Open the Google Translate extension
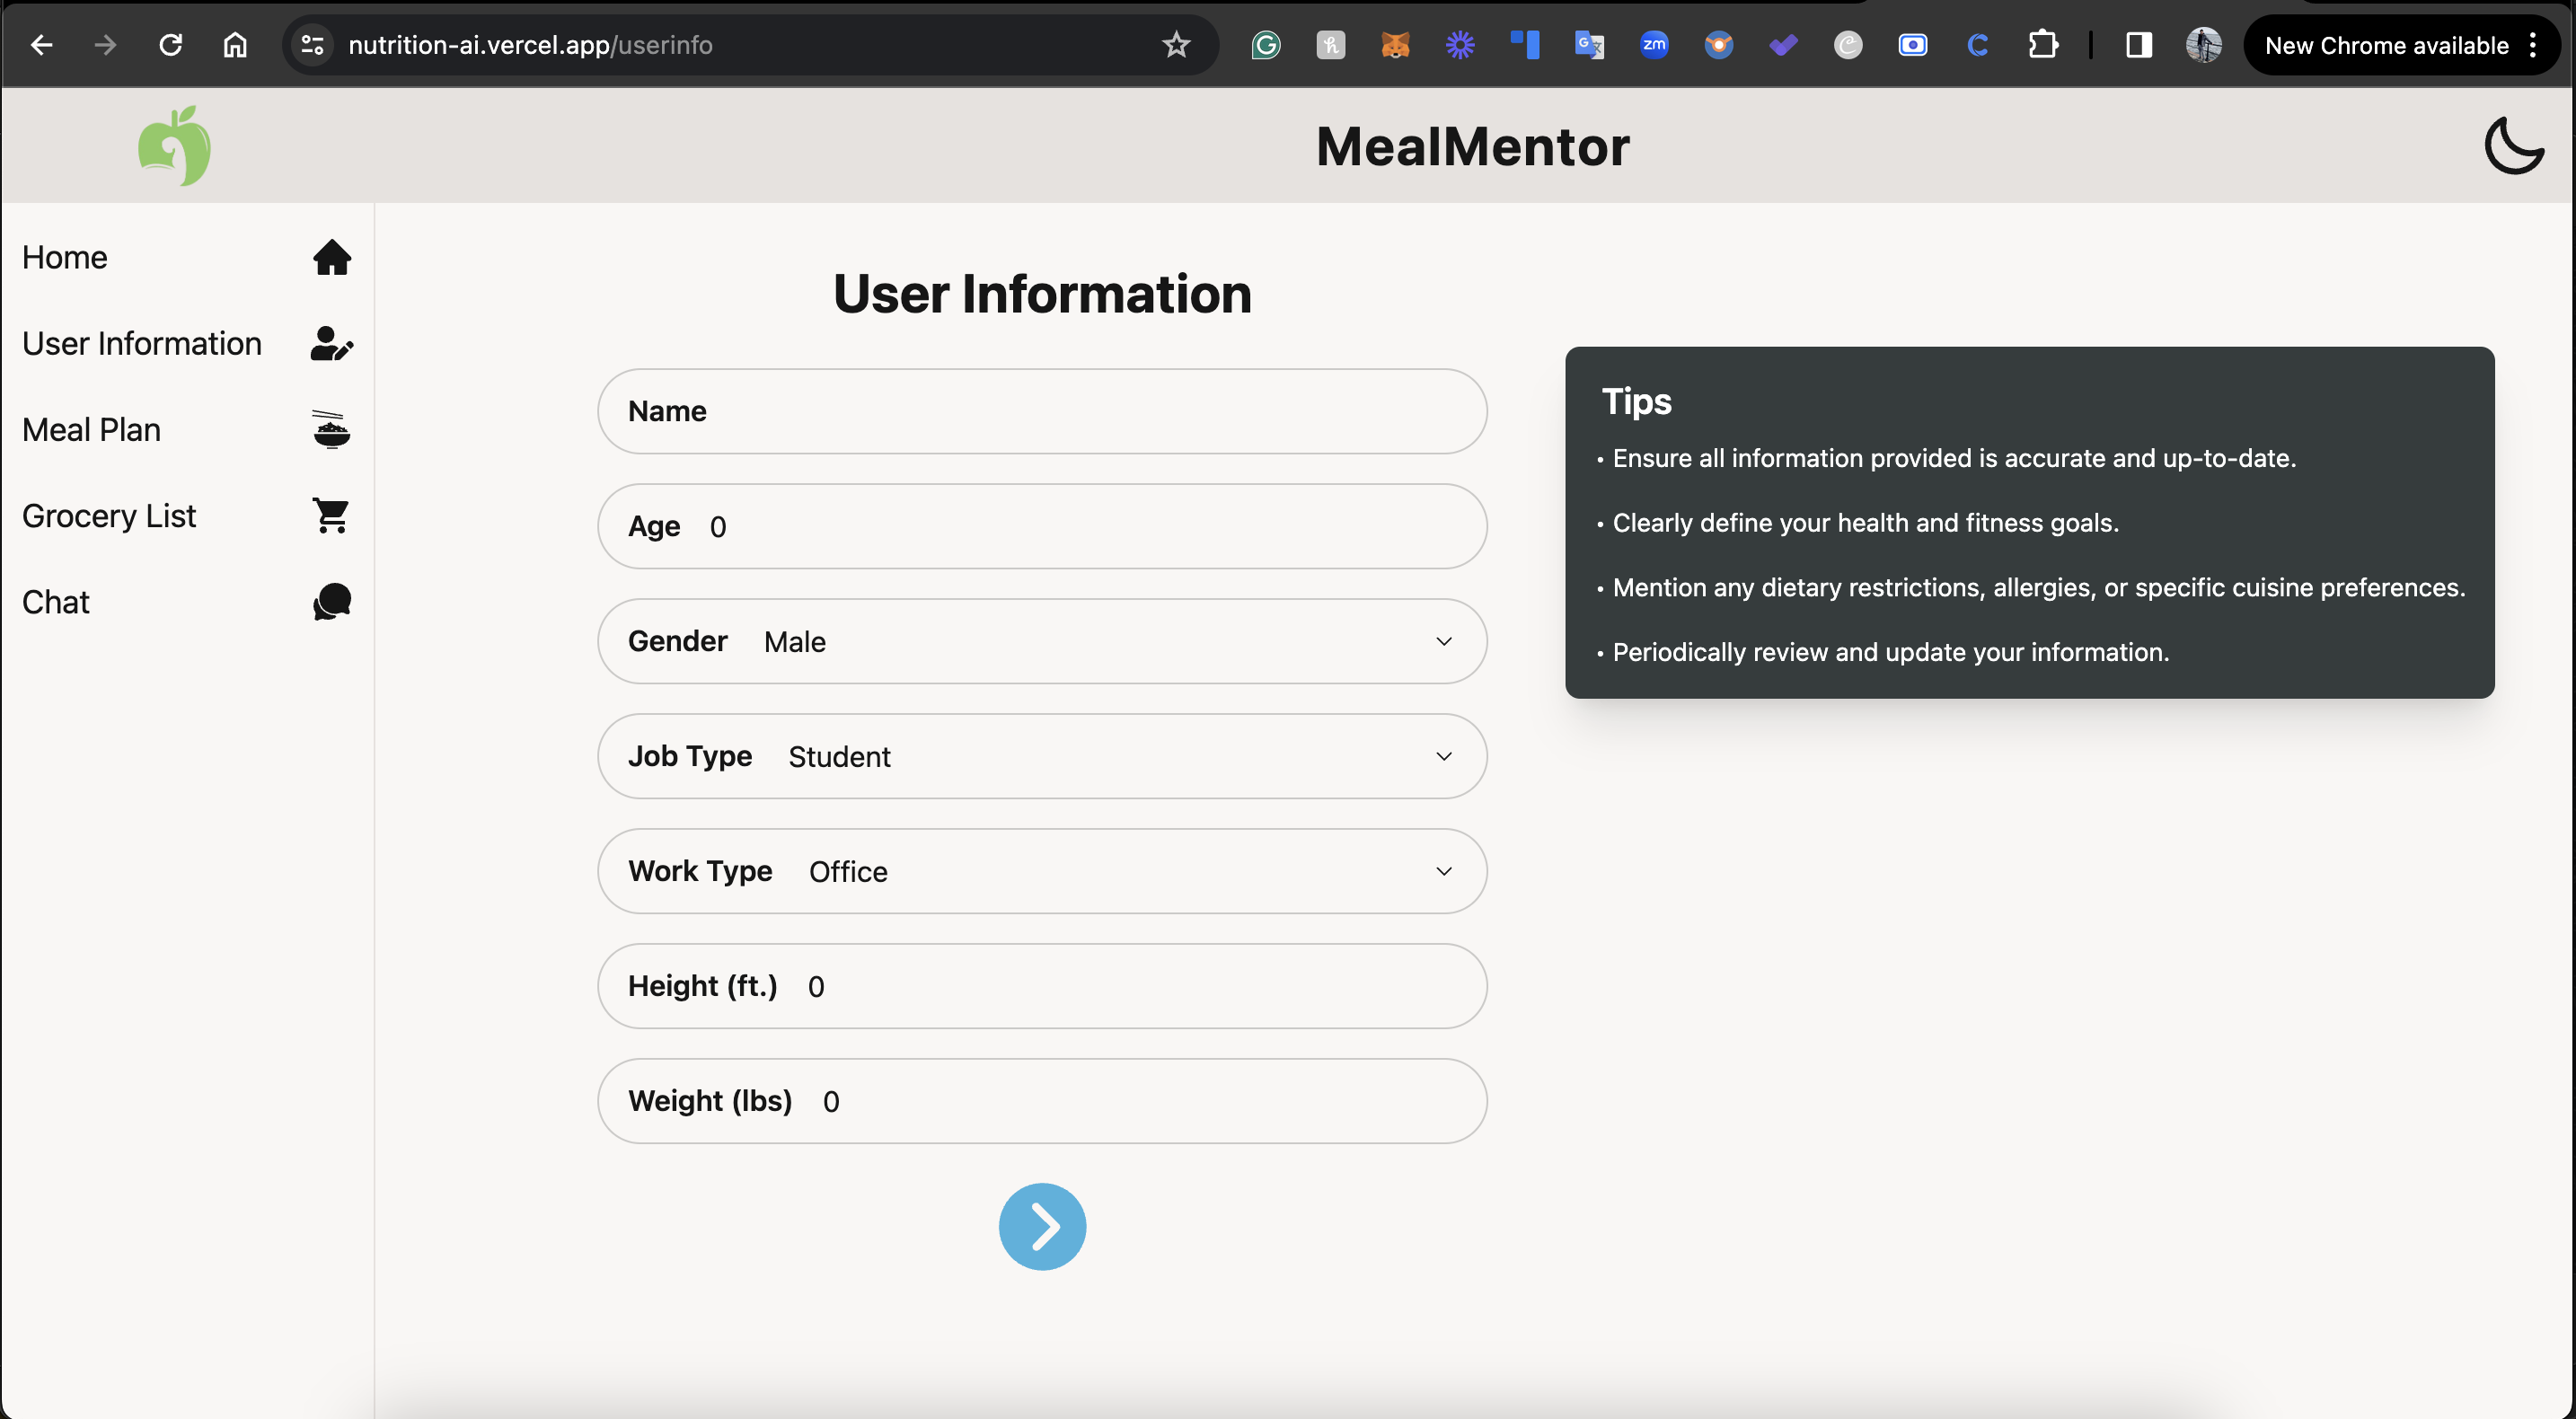2576x1419 pixels. tap(1589, 45)
